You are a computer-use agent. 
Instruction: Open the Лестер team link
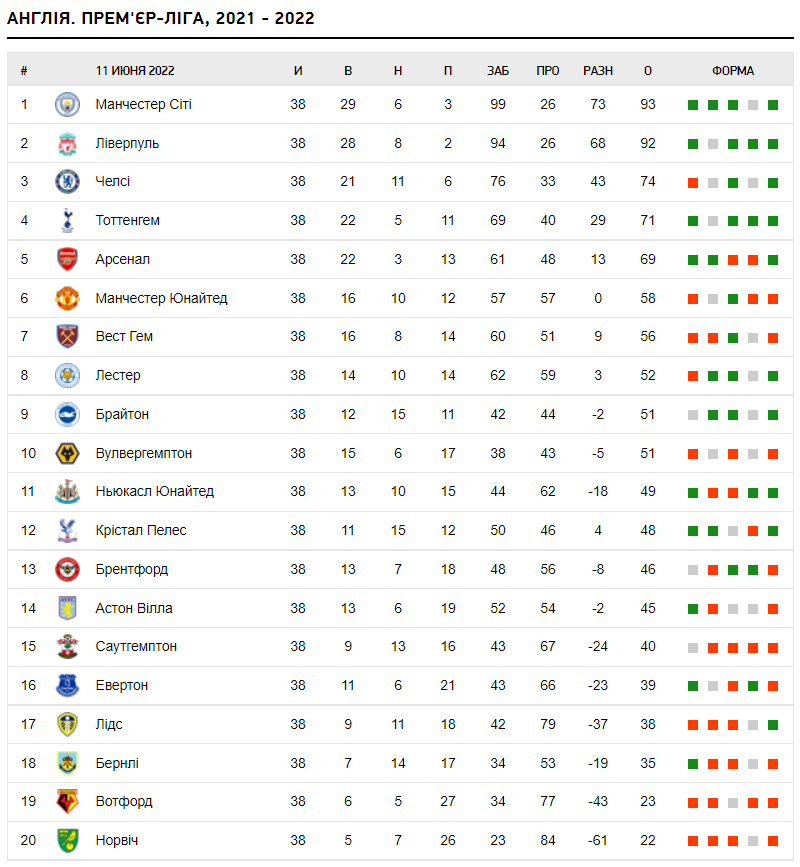(118, 376)
